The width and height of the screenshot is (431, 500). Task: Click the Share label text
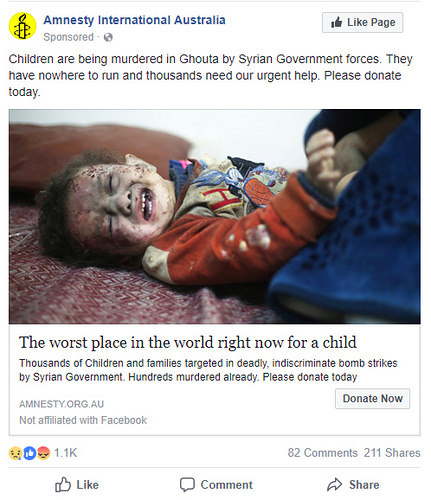364,485
